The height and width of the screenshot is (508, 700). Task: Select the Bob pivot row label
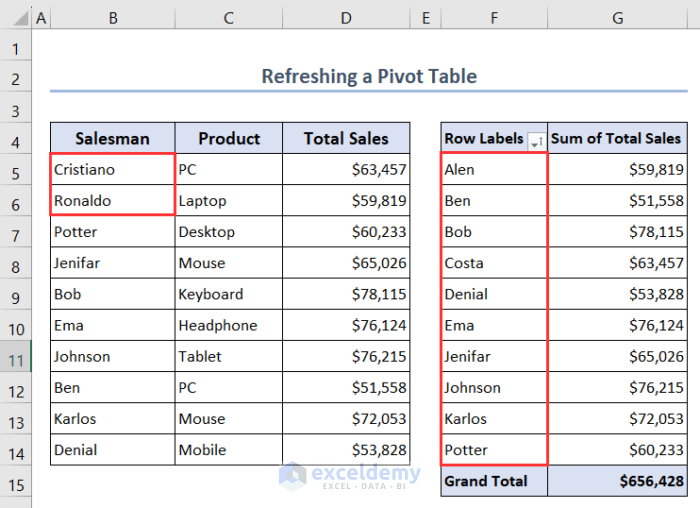[494, 232]
